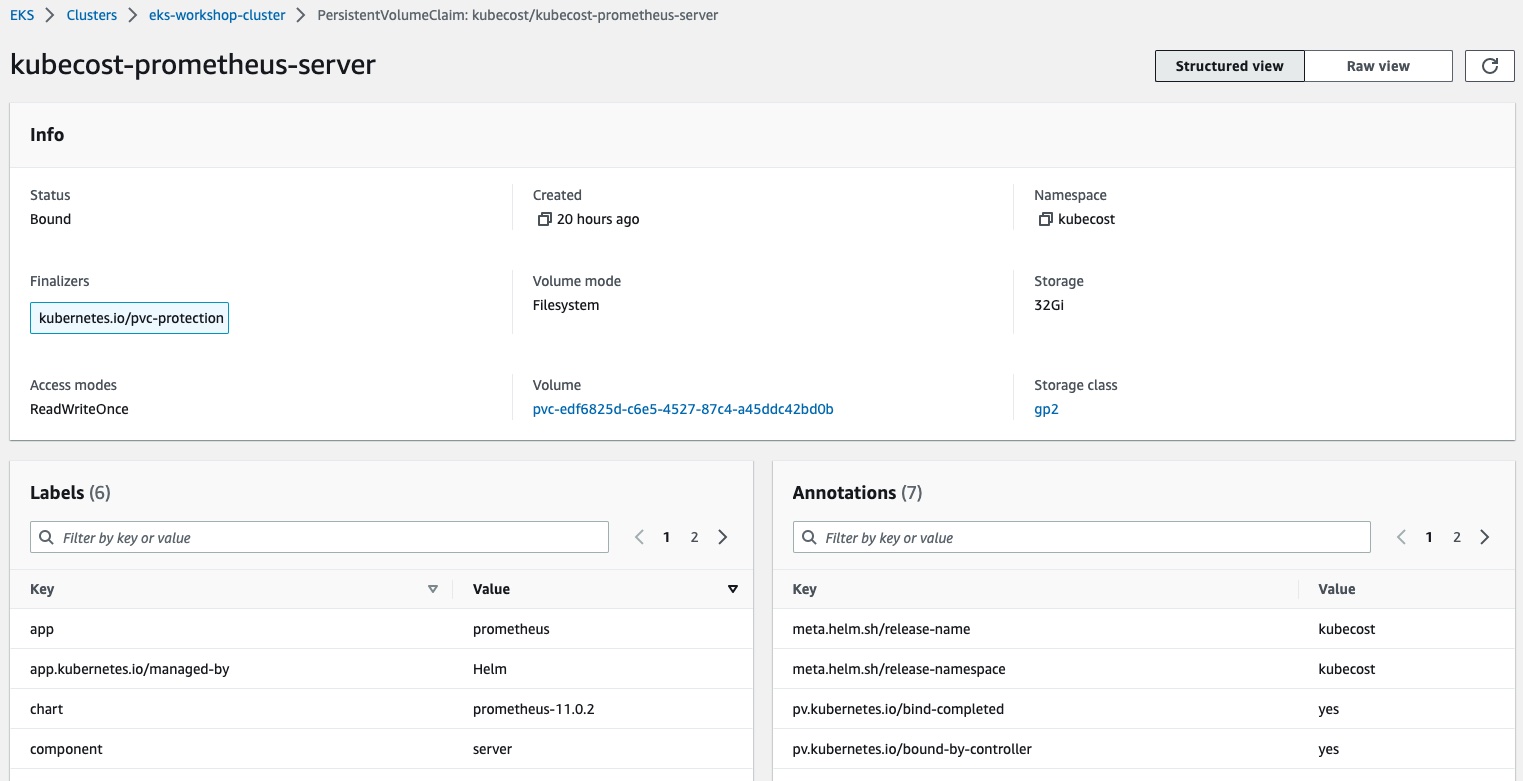Image resolution: width=1523 pixels, height=781 pixels.
Task: Click 'app.kubernetes.io/managed-by' label key
Action: [130, 669]
